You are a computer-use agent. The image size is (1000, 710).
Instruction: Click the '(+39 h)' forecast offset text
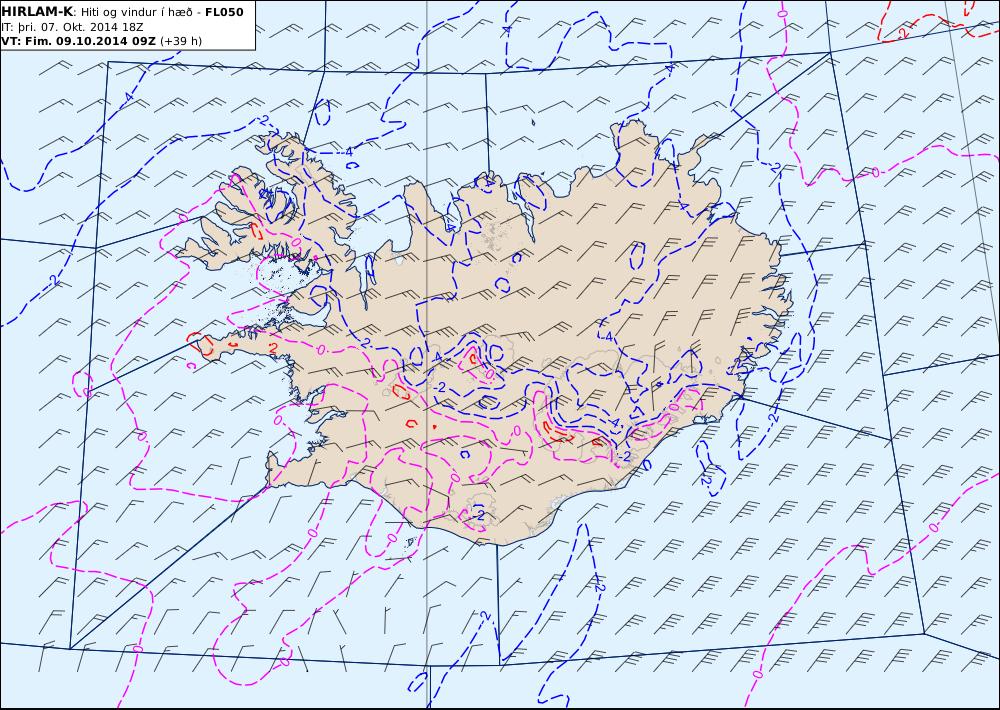click(x=180, y=41)
